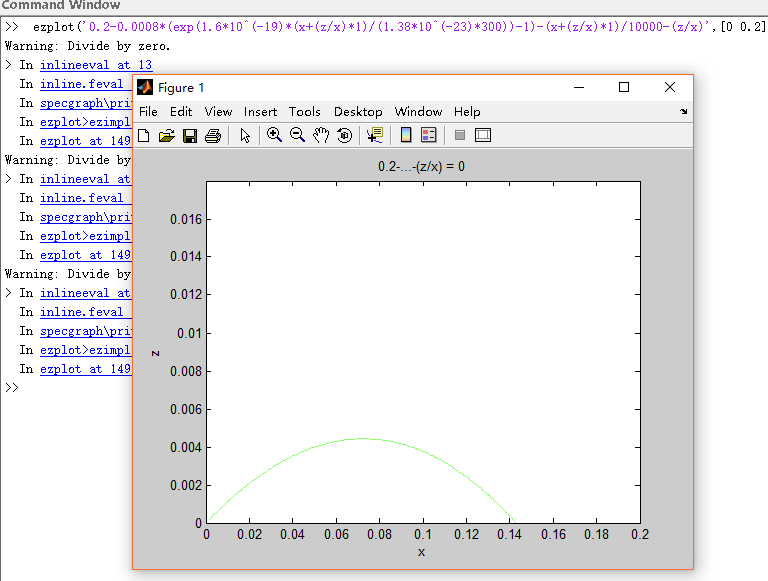Screen dimensions: 768x581
Task: Select the Zoom Out magnifier tool
Action: [297, 135]
